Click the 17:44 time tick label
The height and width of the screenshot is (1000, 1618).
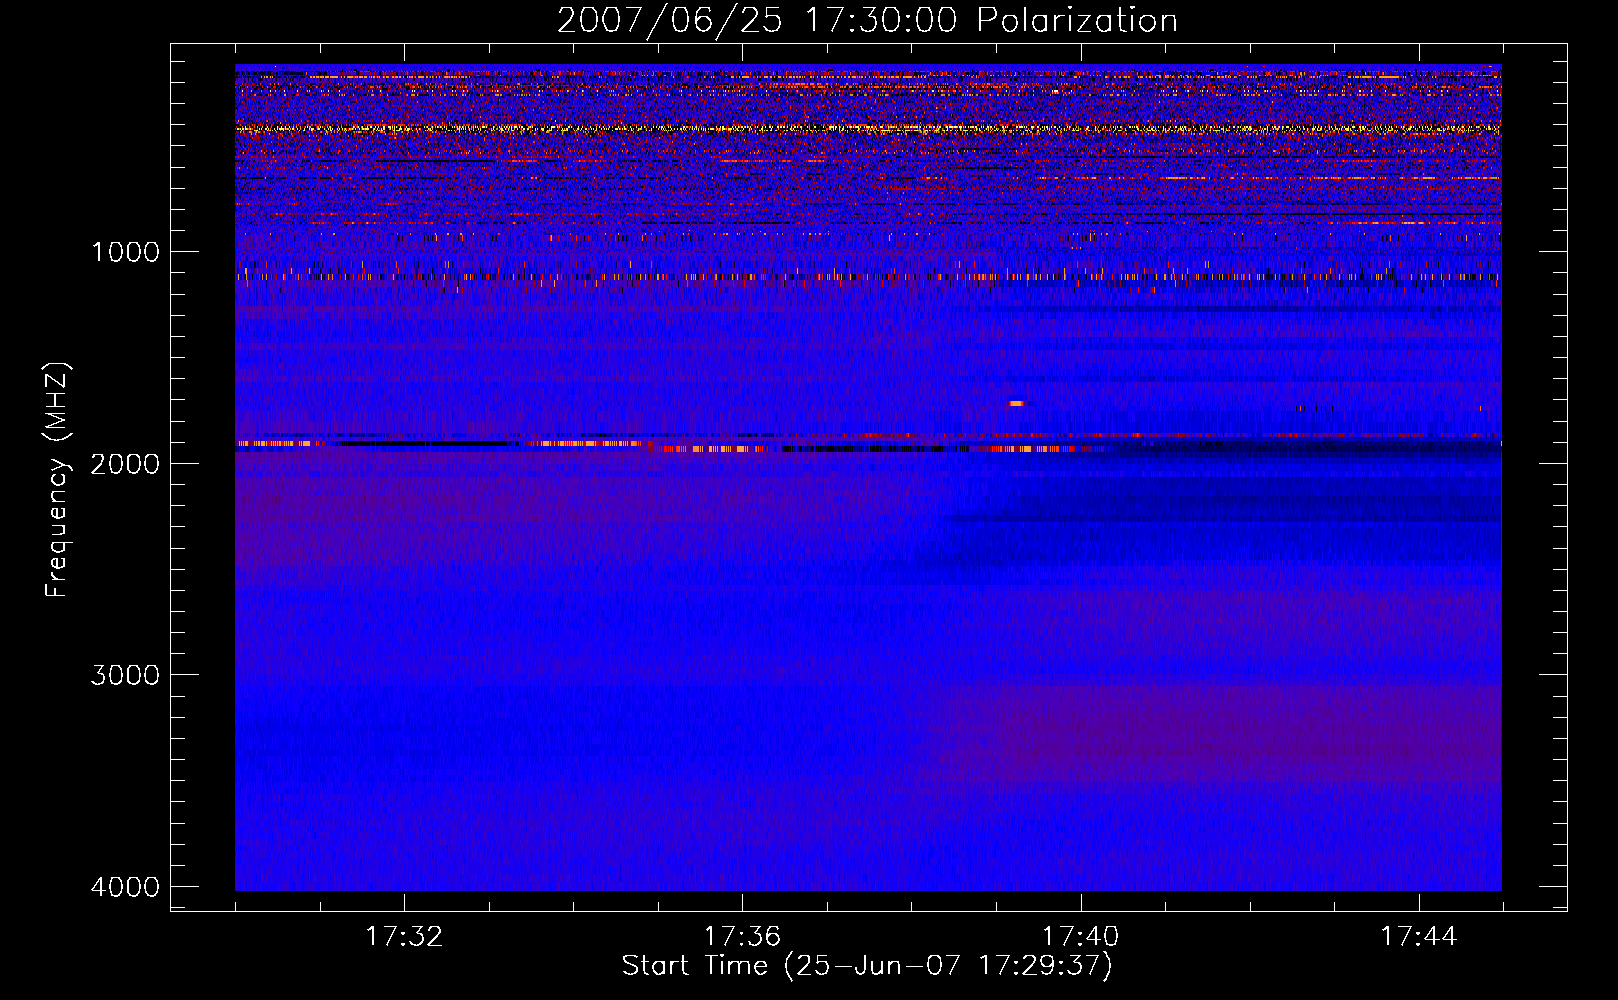[x=1419, y=937]
